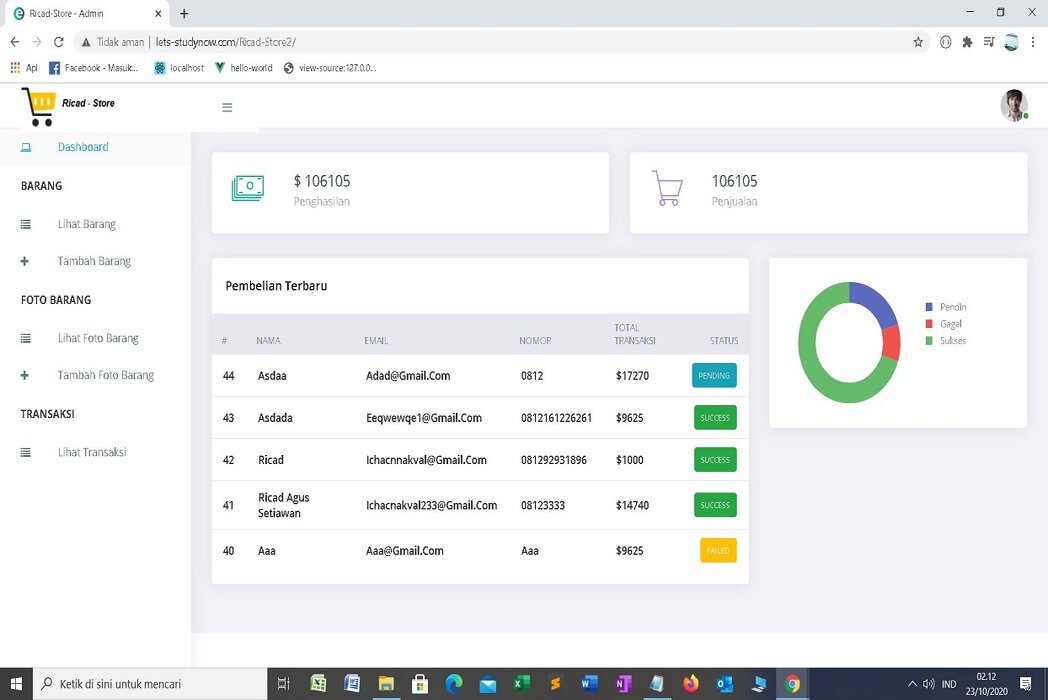
Task: Click PENDING status badge for Asdaa
Action: point(714,376)
